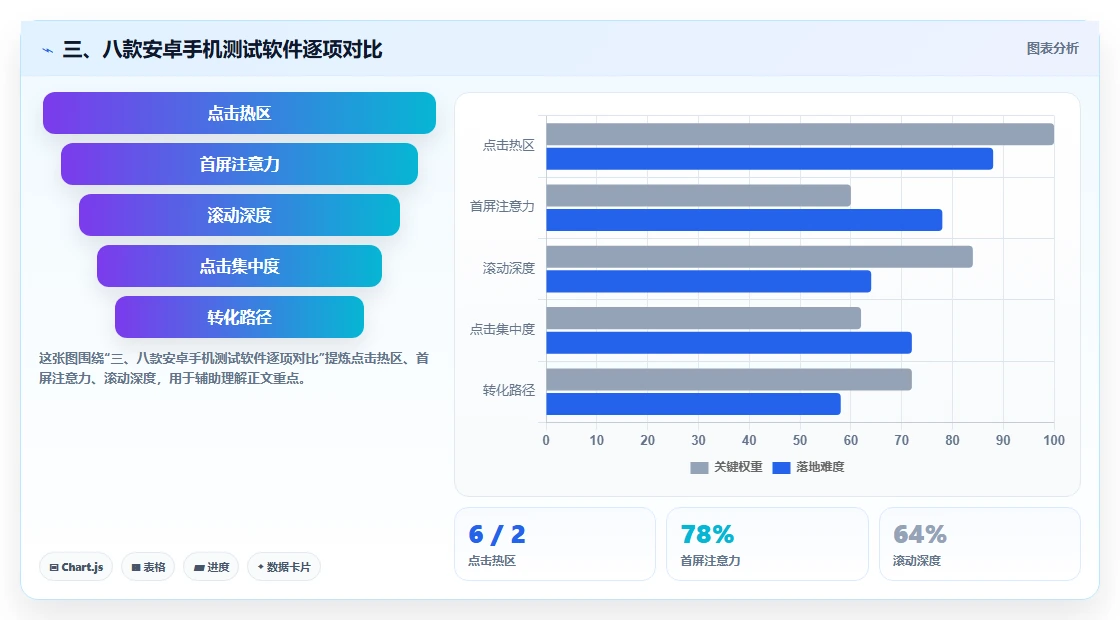The width and height of the screenshot is (1120, 620).
Task: Select the 滚动深度 funnel stage
Action: (239, 215)
